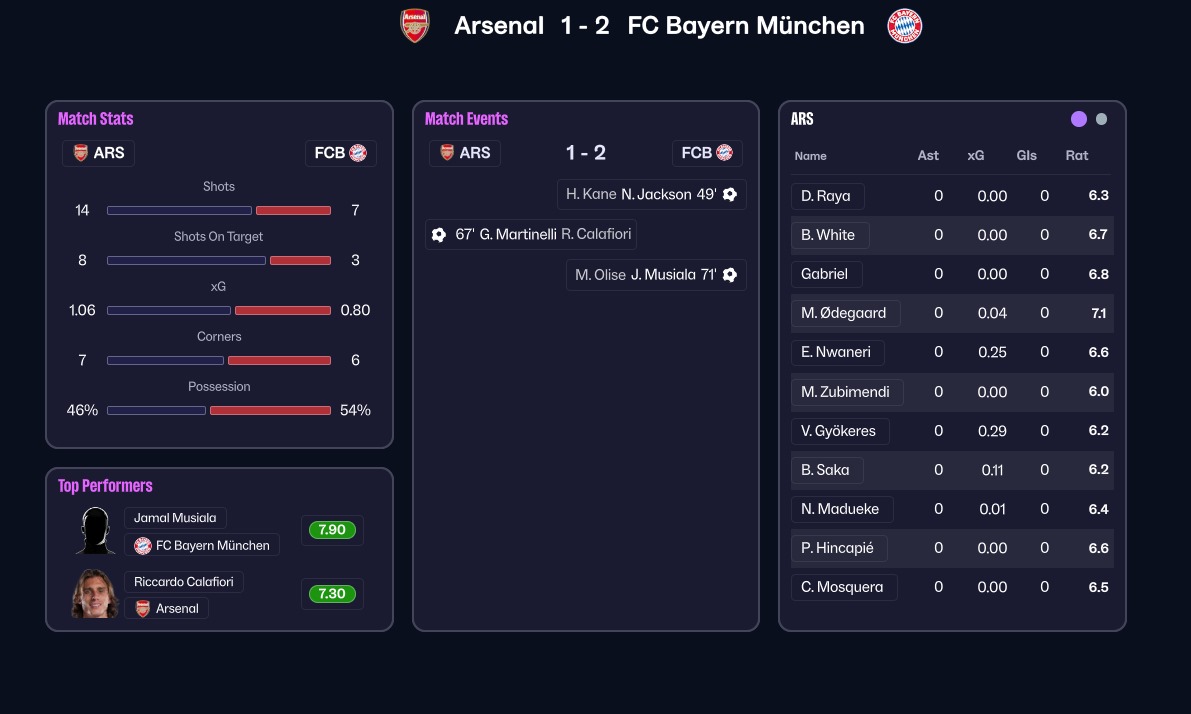Click the goal icon beside G. Martinelli 67'
The height and width of the screenshot is (714, 1191).
click(x=439, y=235)
